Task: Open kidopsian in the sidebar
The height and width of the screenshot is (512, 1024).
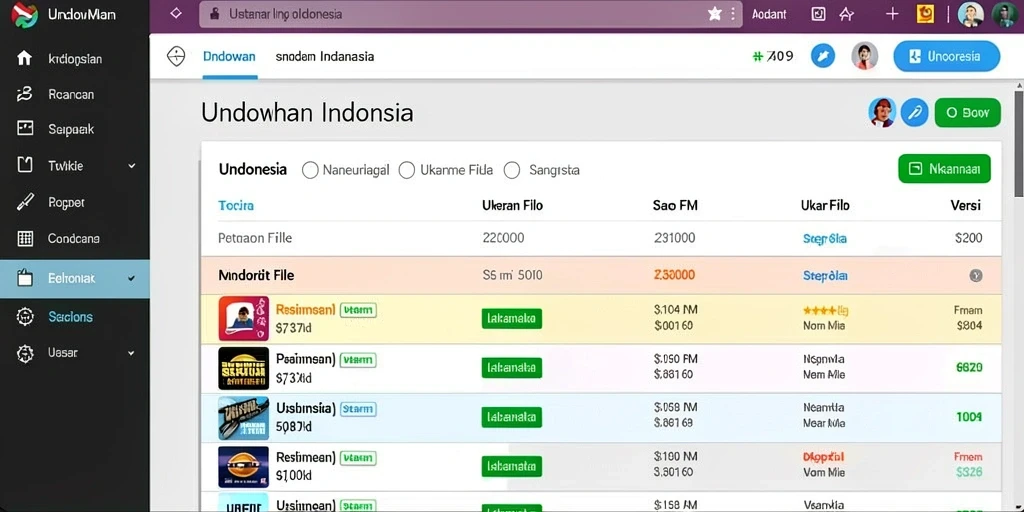Action: 74,59
